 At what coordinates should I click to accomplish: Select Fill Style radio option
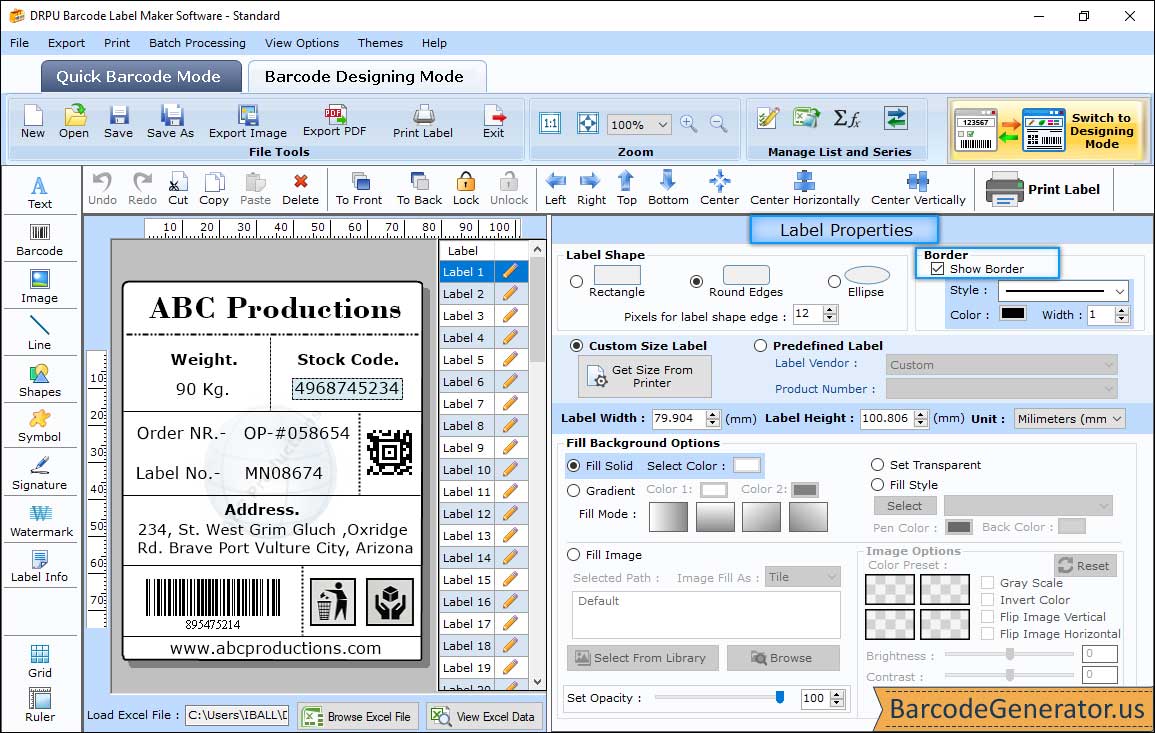[x=877, y=485]
